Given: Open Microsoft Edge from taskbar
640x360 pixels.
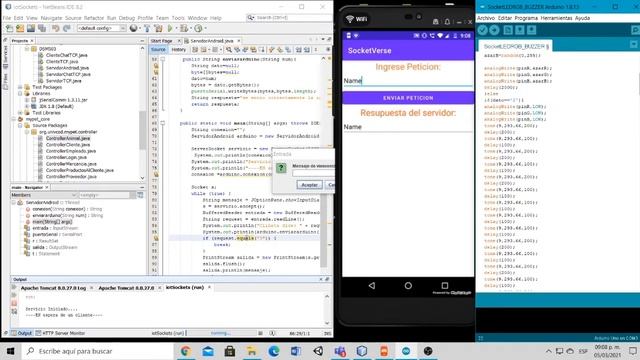Looking at the screenshot, I should pos(274,351).
